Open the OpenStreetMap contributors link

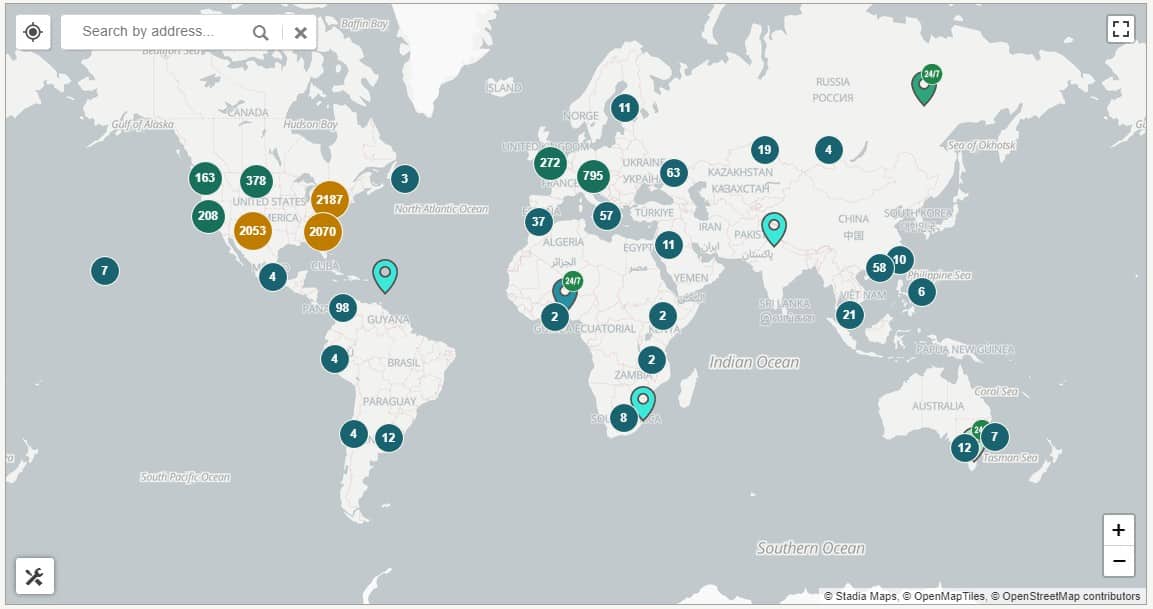pos(1068,596)
